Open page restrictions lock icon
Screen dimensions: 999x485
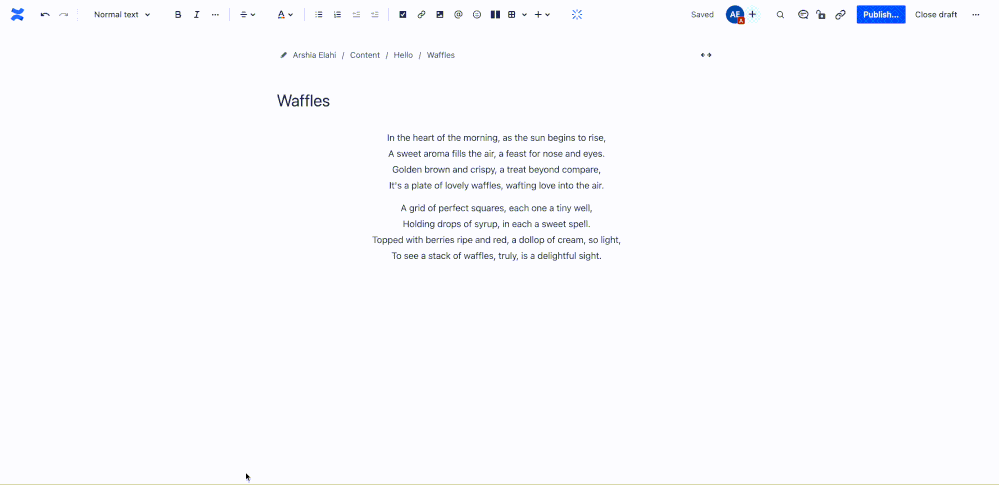click(x=821, y=15)
